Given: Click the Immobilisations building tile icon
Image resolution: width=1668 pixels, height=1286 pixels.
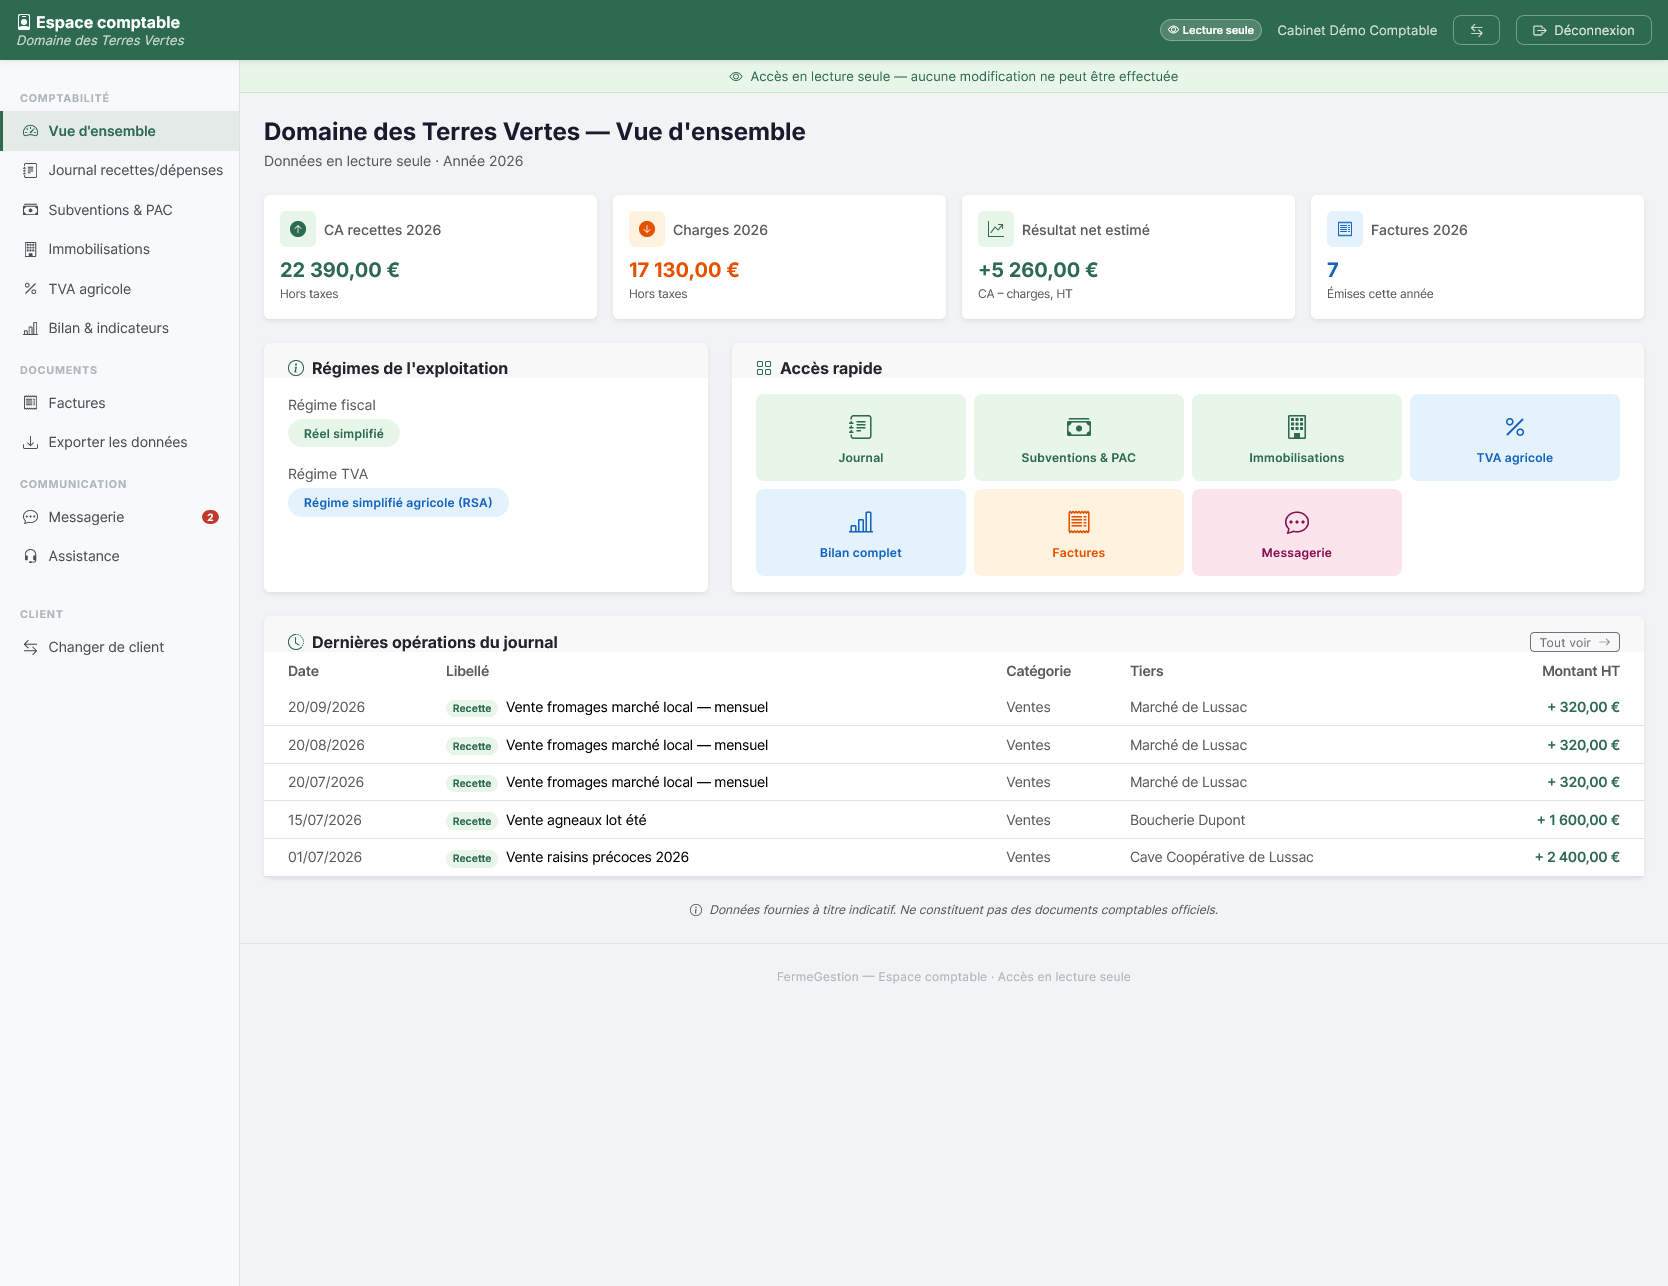Looking at the screenshot, I should pos(1297,427).
